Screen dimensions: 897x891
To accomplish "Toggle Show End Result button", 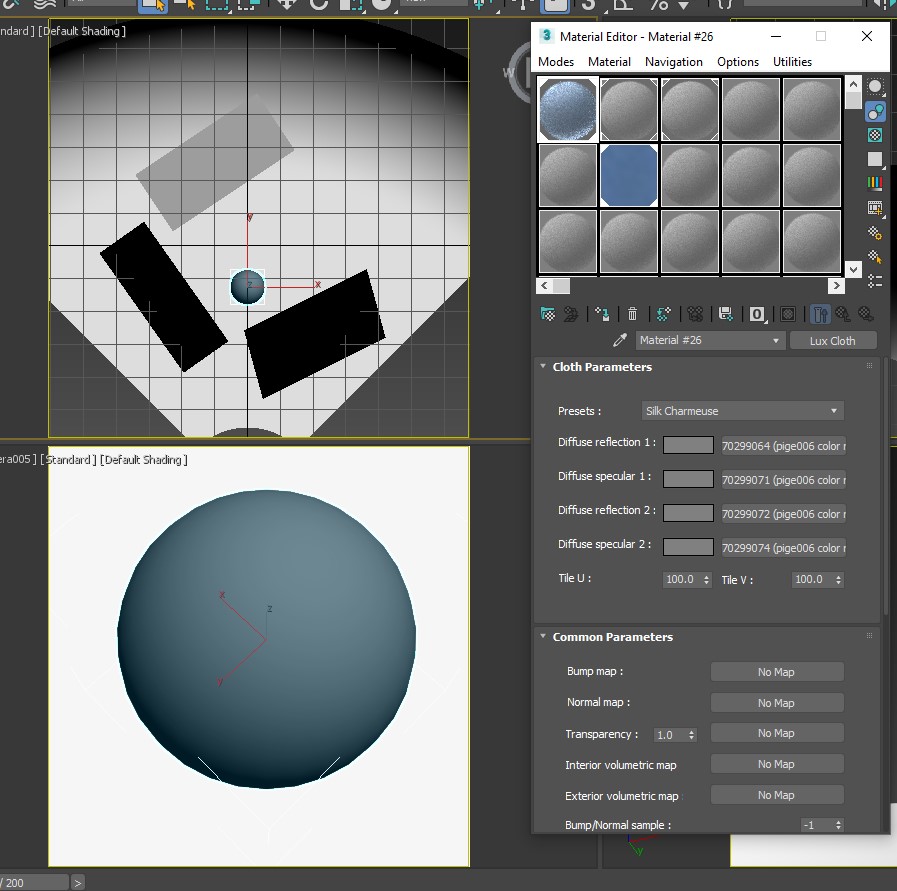I will click(819, 314).
